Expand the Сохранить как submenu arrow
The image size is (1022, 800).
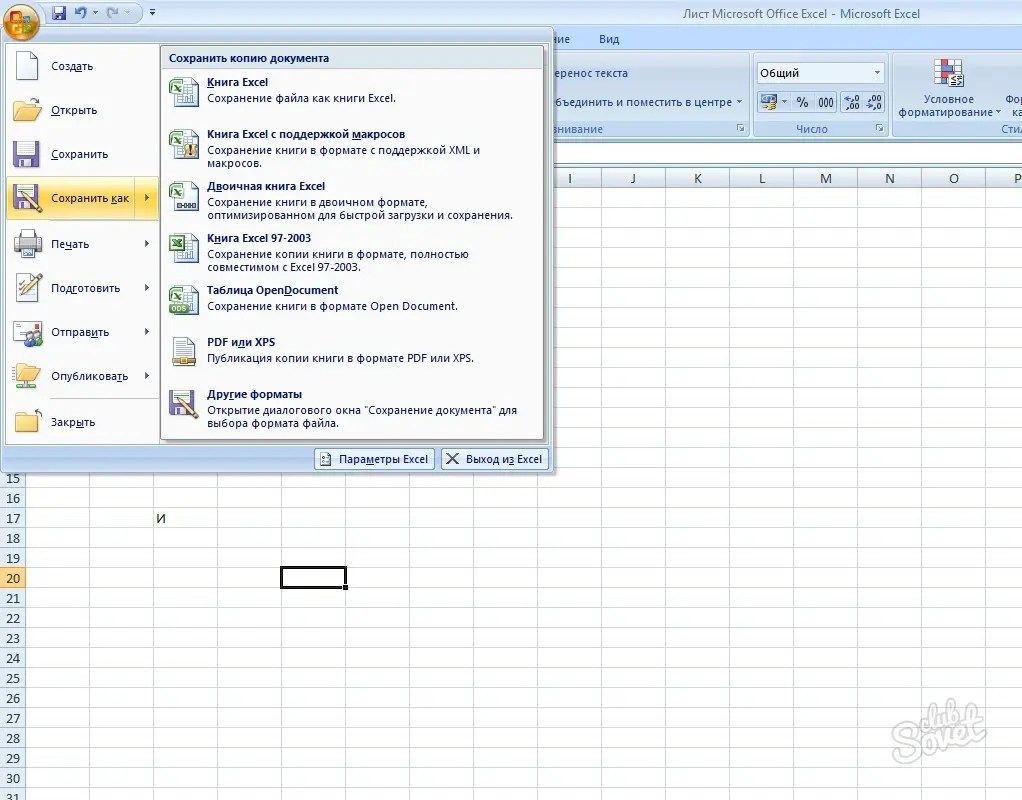(x=147, y=198)
